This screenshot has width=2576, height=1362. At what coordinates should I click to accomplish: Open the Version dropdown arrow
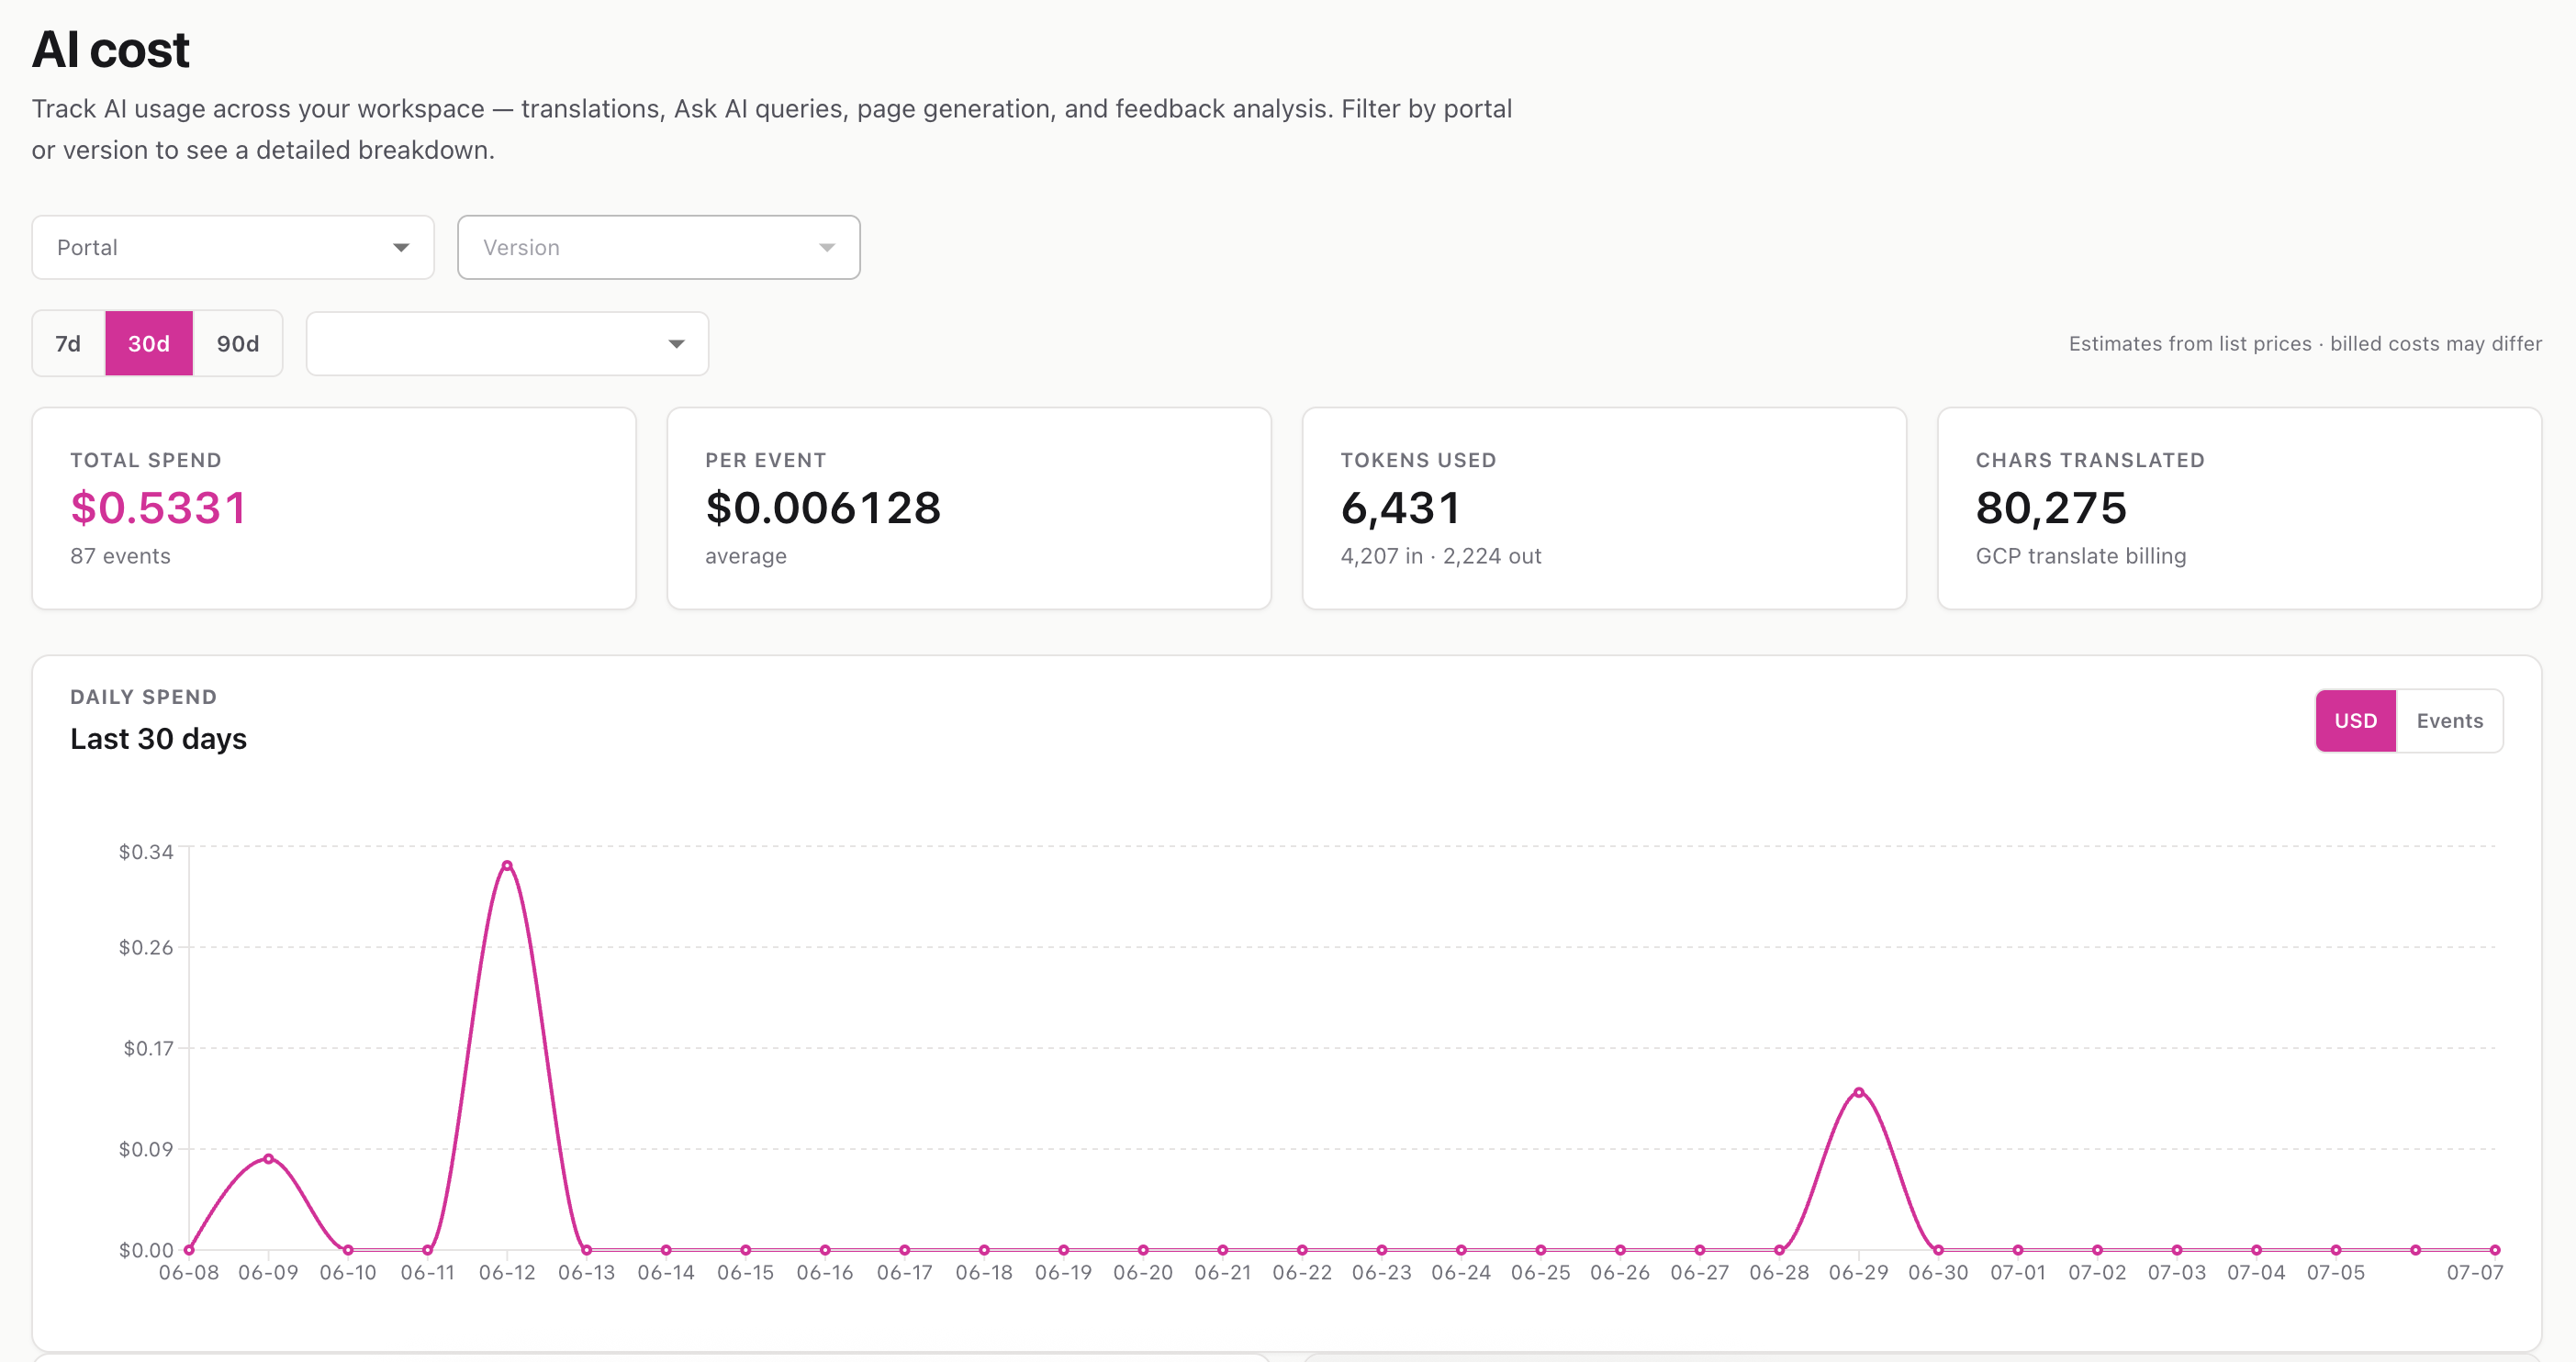point(827,248)
